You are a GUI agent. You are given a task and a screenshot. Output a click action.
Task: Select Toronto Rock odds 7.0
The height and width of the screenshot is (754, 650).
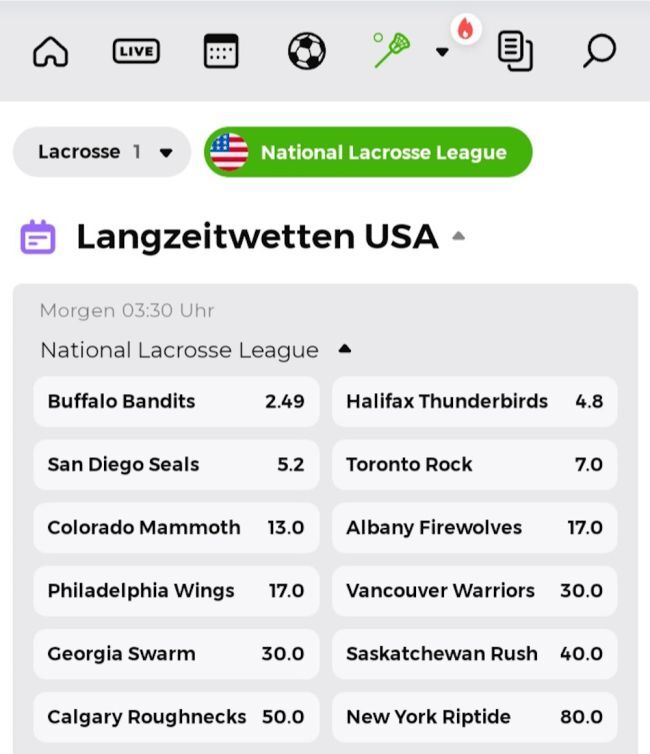tap(474, 465)
